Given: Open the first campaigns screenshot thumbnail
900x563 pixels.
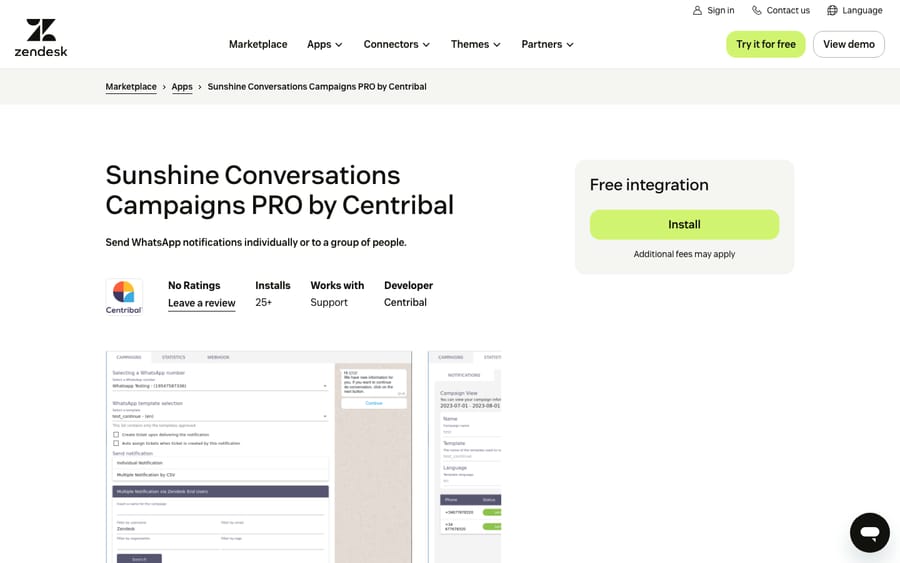Looking at the screenshot, I should tap(259, 457).
